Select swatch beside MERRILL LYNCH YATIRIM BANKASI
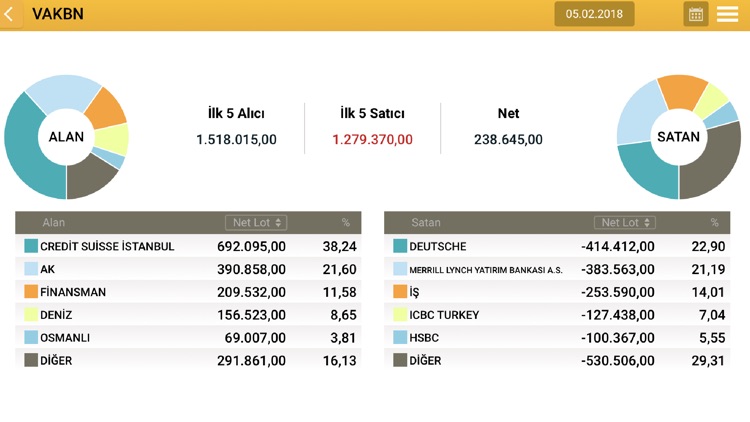The width and height of the screenshot is (750, 422). pos(400,269)
